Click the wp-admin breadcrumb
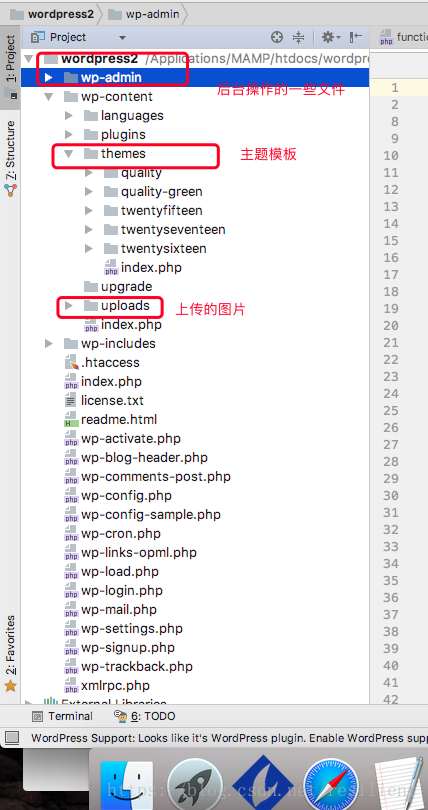Image resolution: width=428 pixels, height=810 pixels. click(144, 14)
